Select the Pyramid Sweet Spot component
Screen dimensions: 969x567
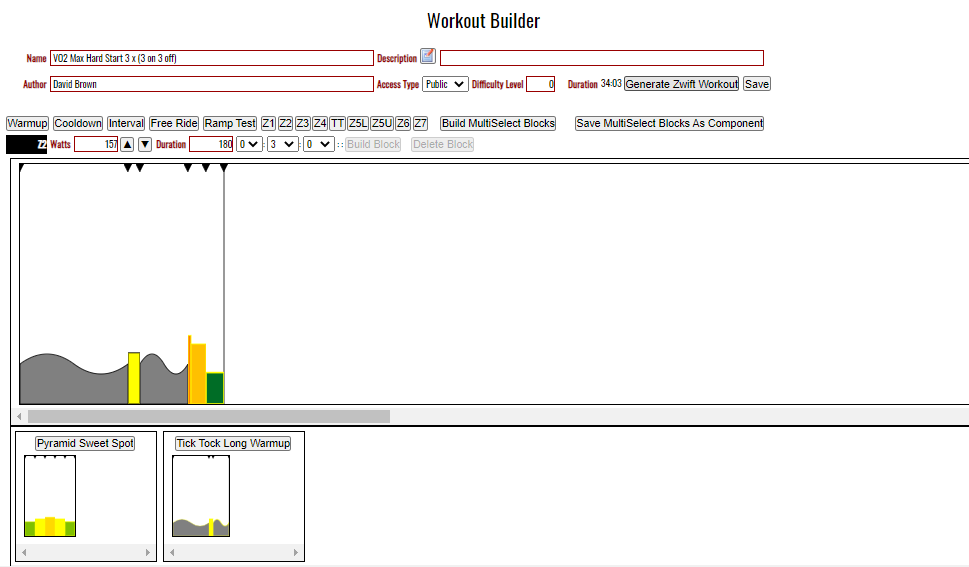coord(85,443)
